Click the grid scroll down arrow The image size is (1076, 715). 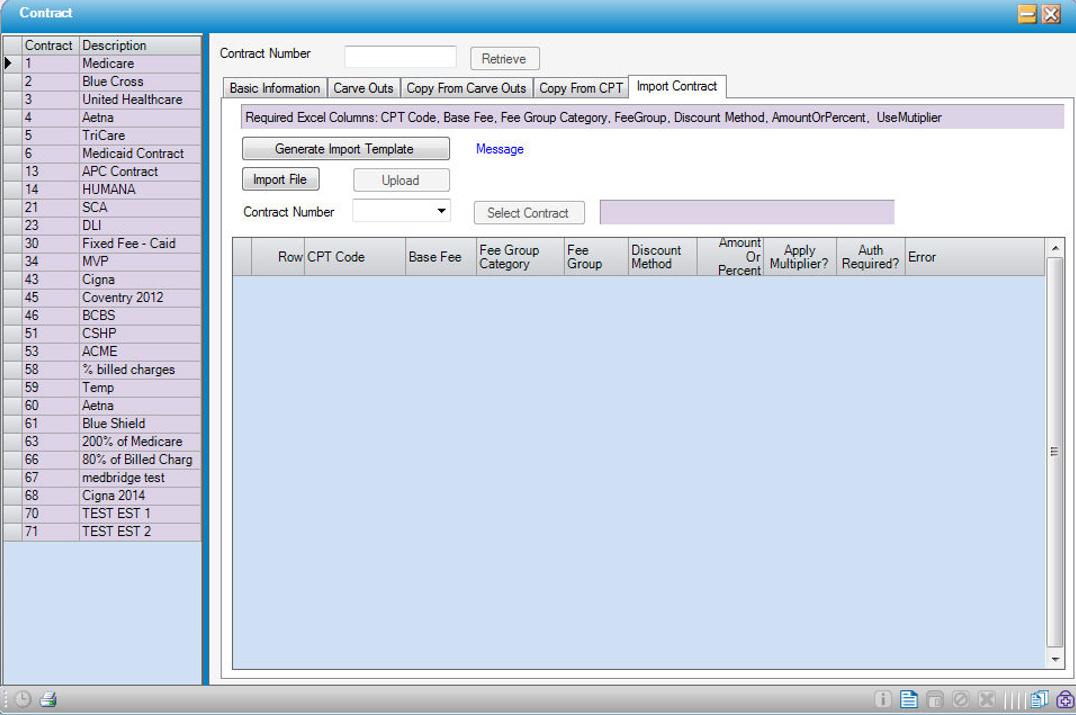(x=1055, y=661)
